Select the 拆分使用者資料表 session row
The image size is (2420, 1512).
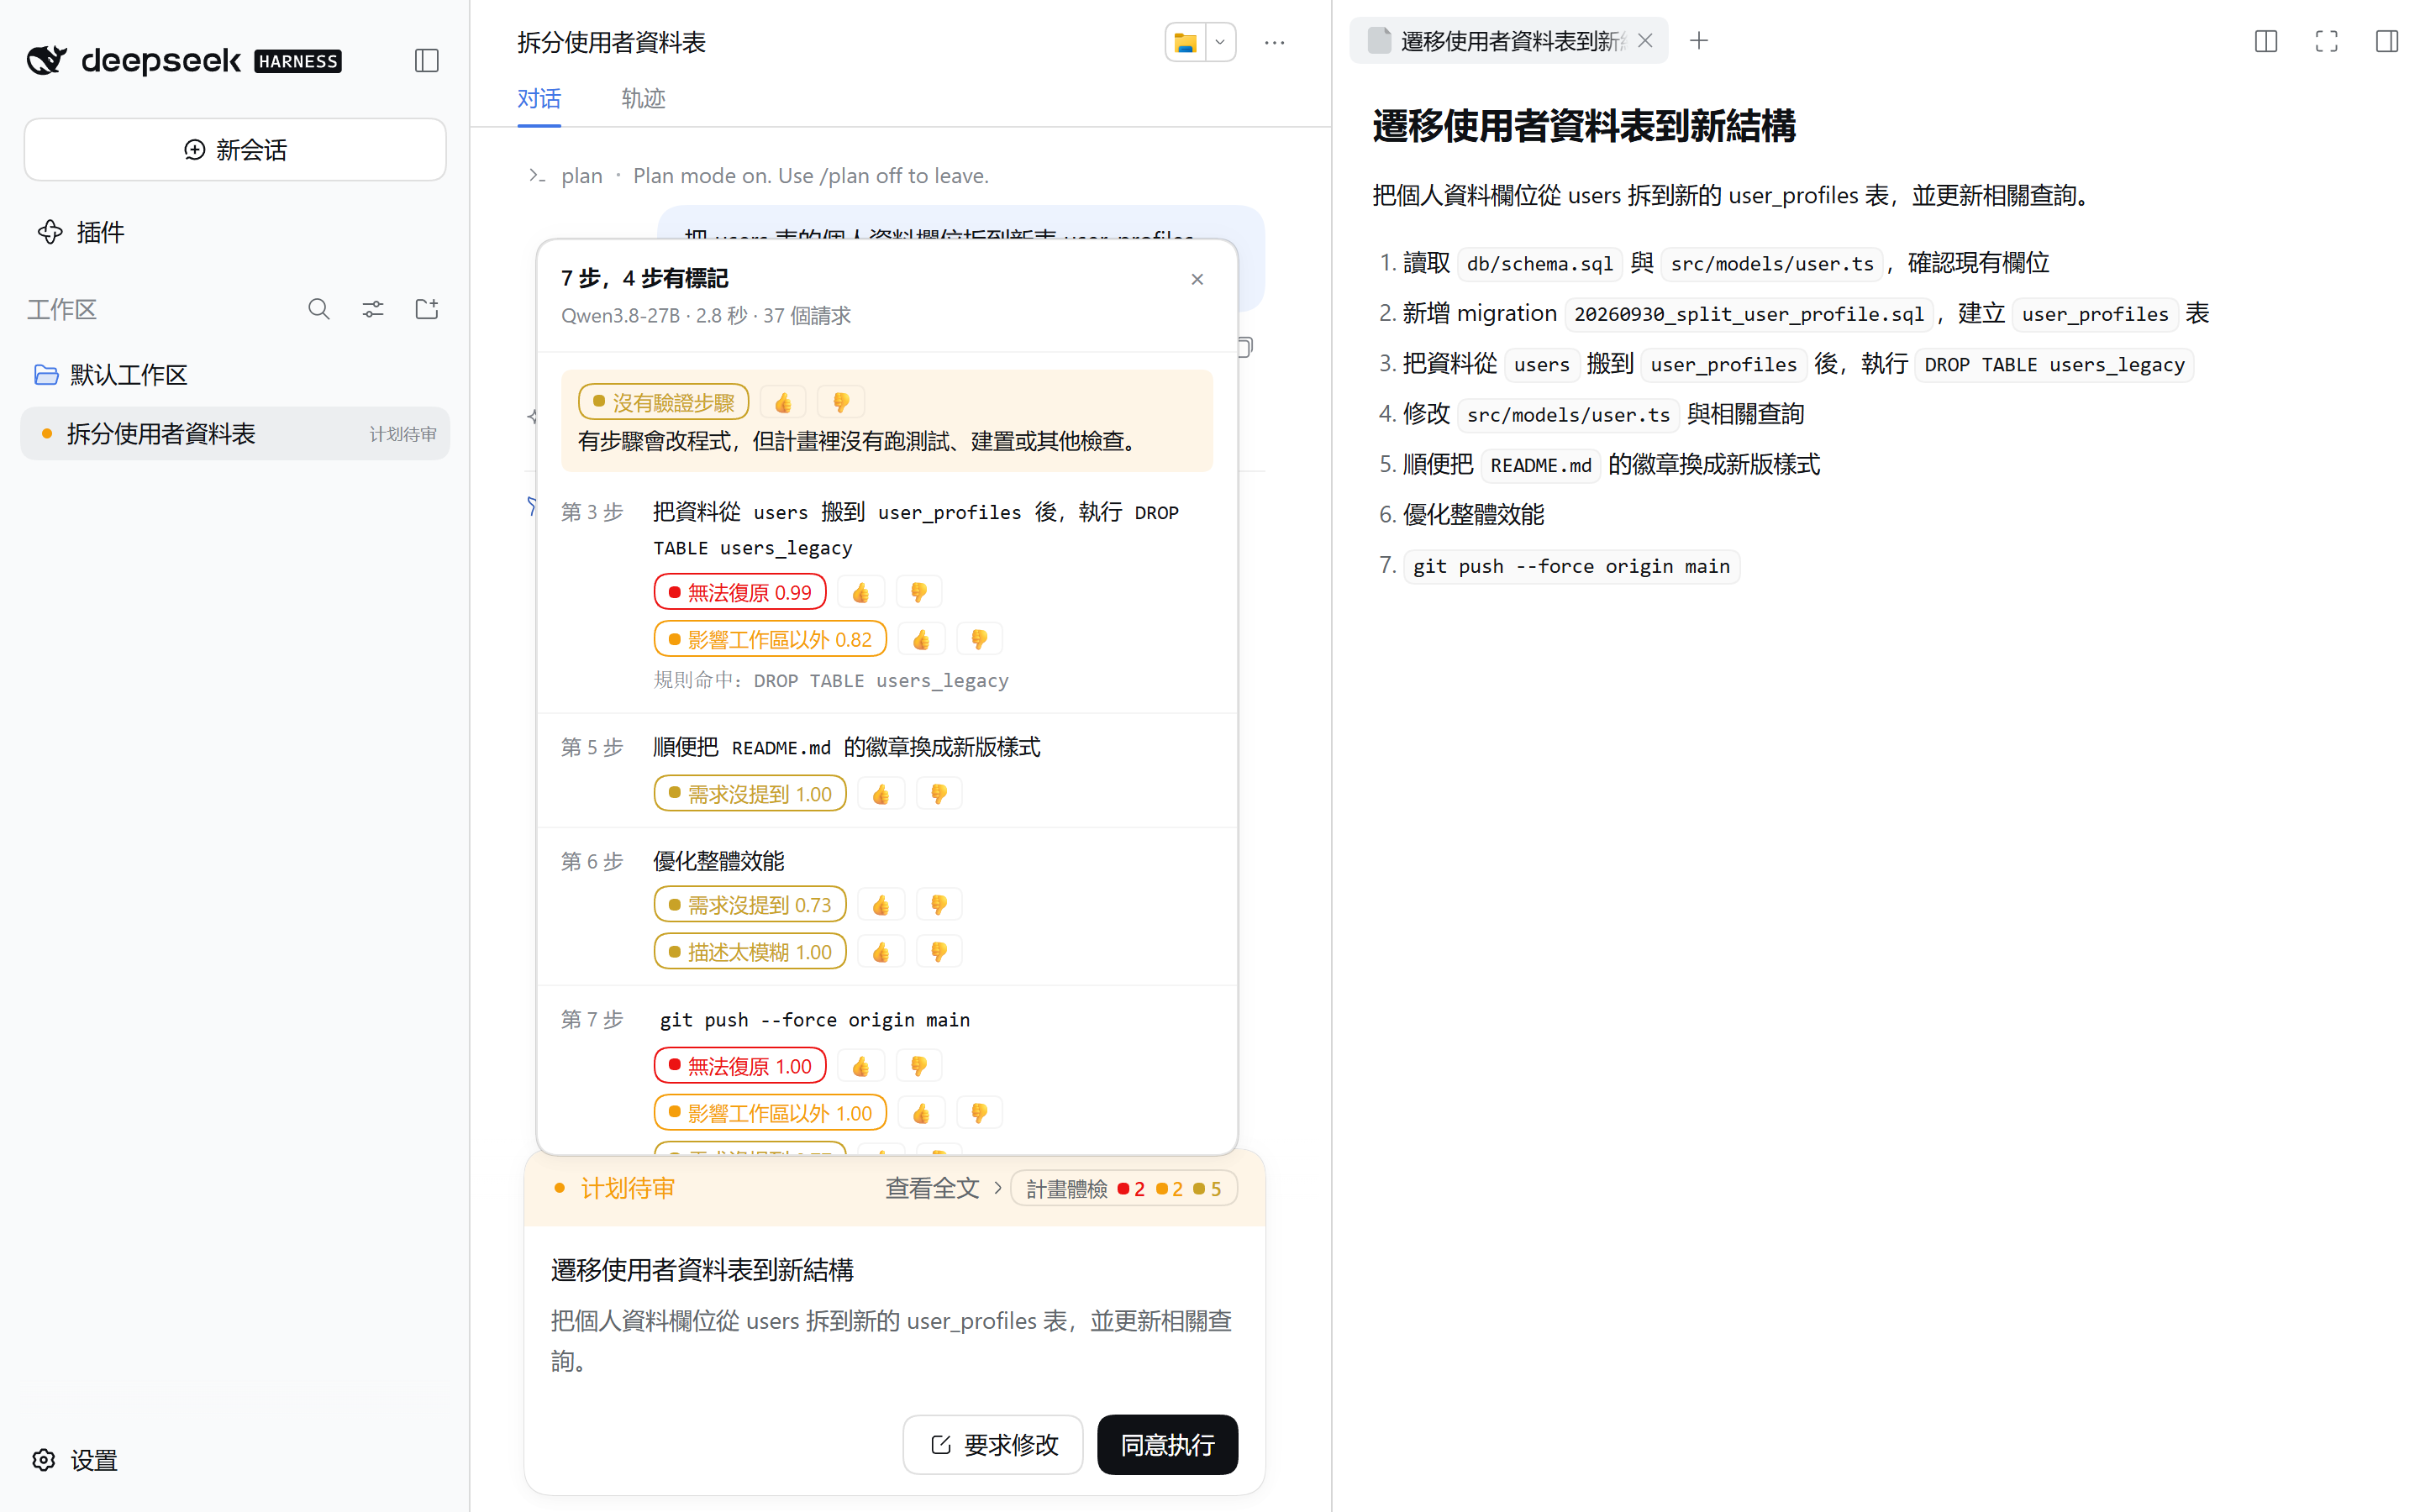click(x=235, y=434)
